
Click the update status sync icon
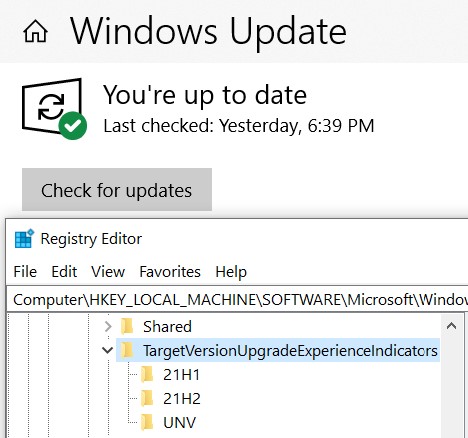pyautogui.click(x=54, y=108)
